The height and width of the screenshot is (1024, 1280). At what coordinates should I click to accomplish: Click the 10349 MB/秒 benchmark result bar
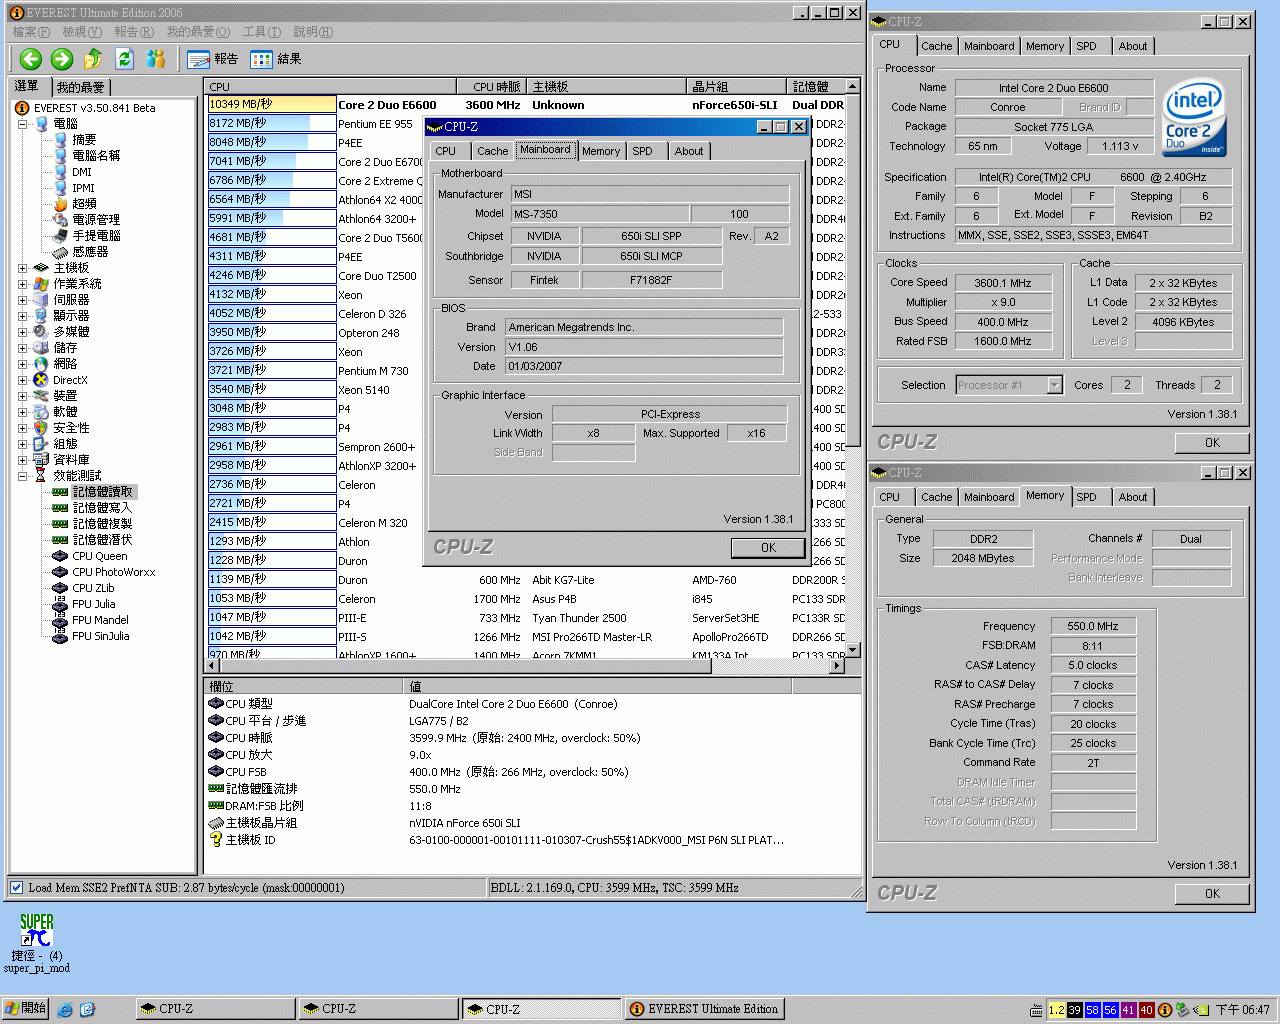pos(272,104)
